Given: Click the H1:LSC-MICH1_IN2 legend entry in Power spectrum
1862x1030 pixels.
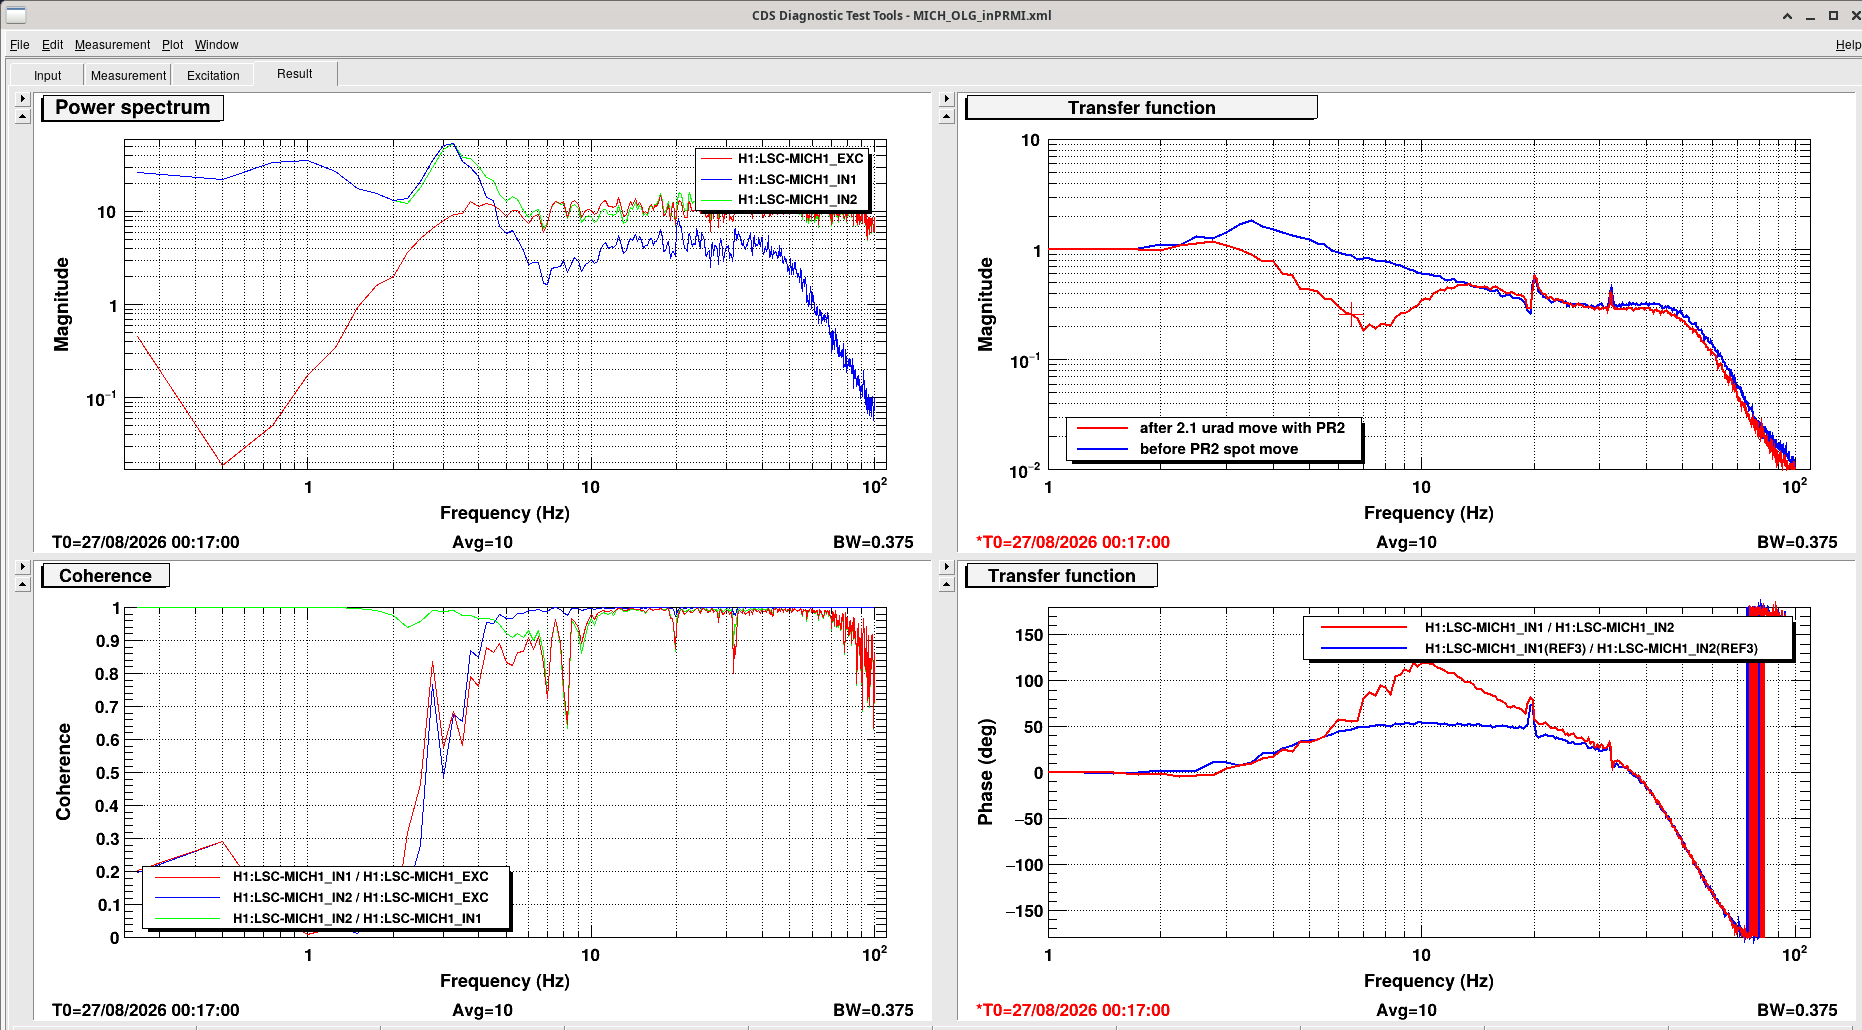Looking at the screenshot, I should pyautogui.click(x=797, y=200).
